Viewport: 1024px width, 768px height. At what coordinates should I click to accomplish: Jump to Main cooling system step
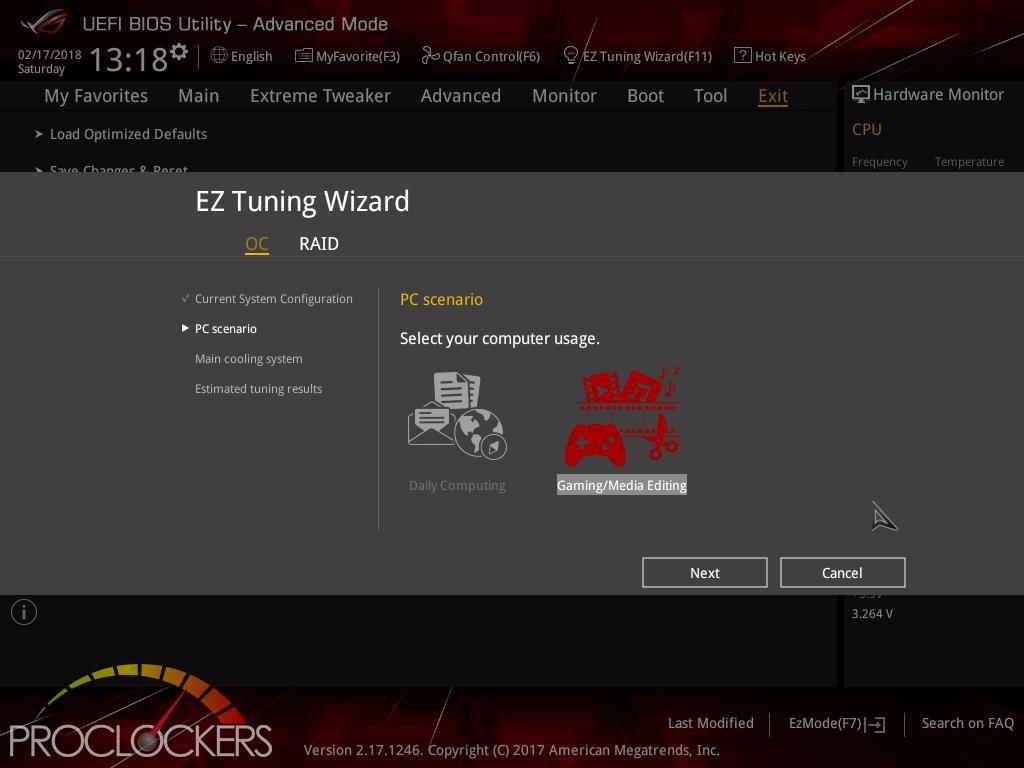pos(249,359)
